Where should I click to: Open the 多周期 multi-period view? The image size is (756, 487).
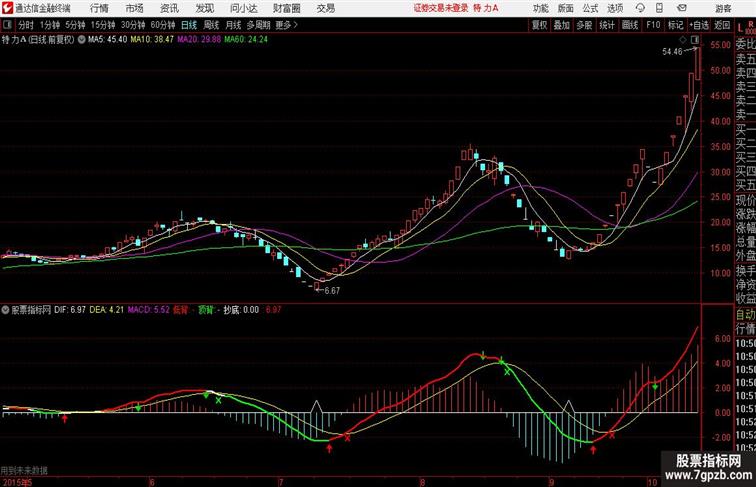tap(258, 25)
